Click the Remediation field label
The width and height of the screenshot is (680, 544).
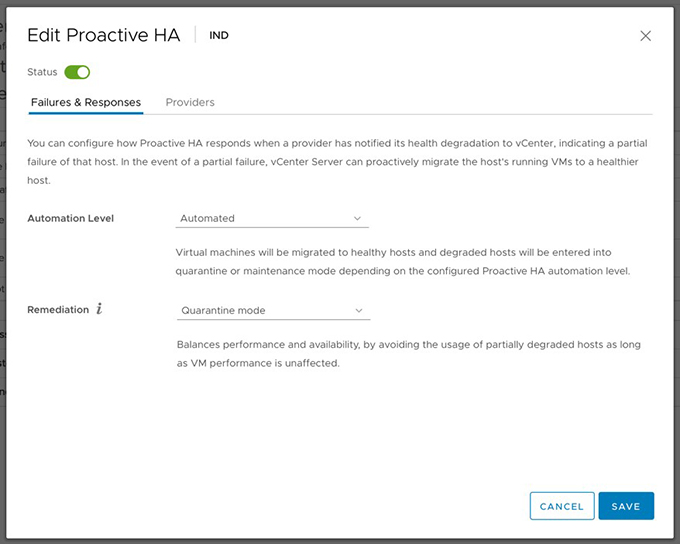point(58,310)
